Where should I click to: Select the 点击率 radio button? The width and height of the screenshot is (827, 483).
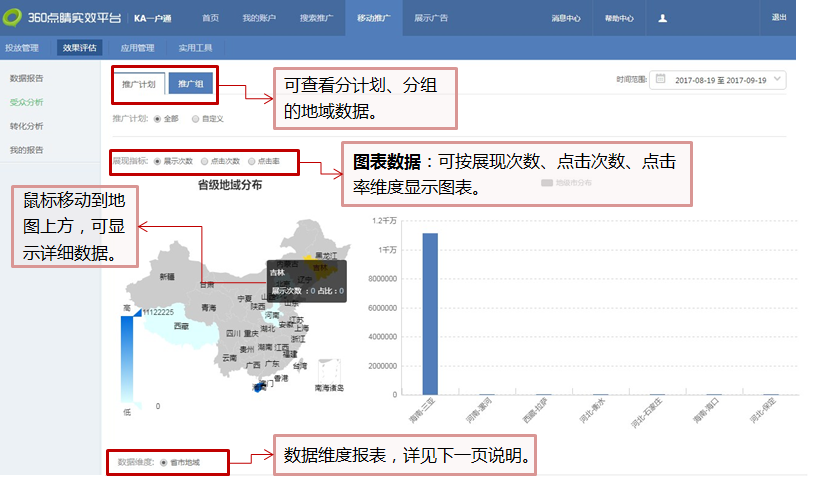point(252,160)
